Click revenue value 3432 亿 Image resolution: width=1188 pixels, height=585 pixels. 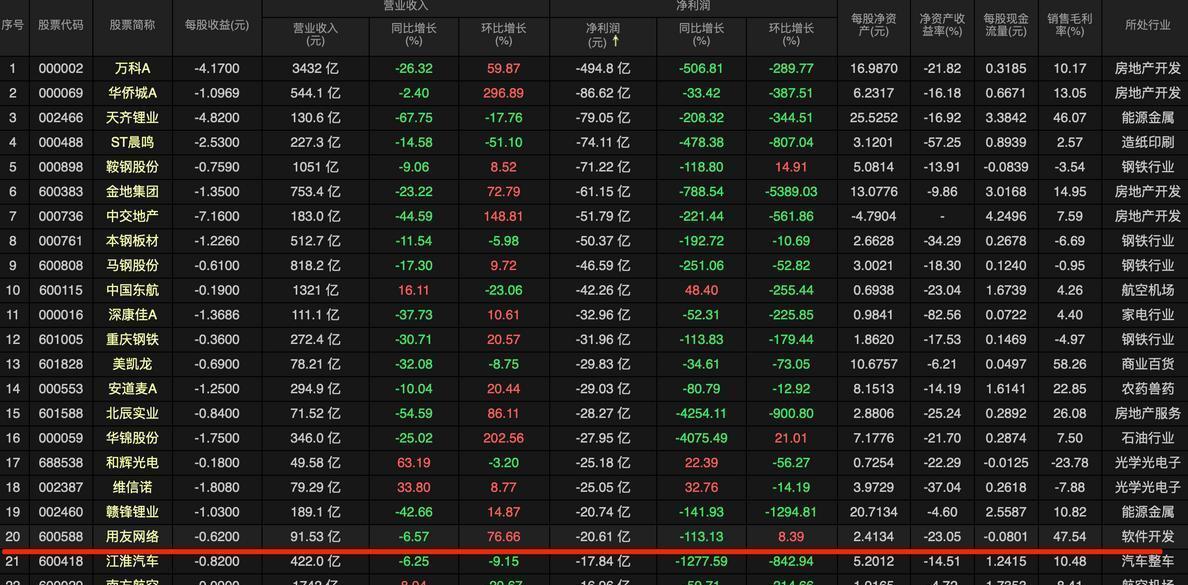click(315, 68)
